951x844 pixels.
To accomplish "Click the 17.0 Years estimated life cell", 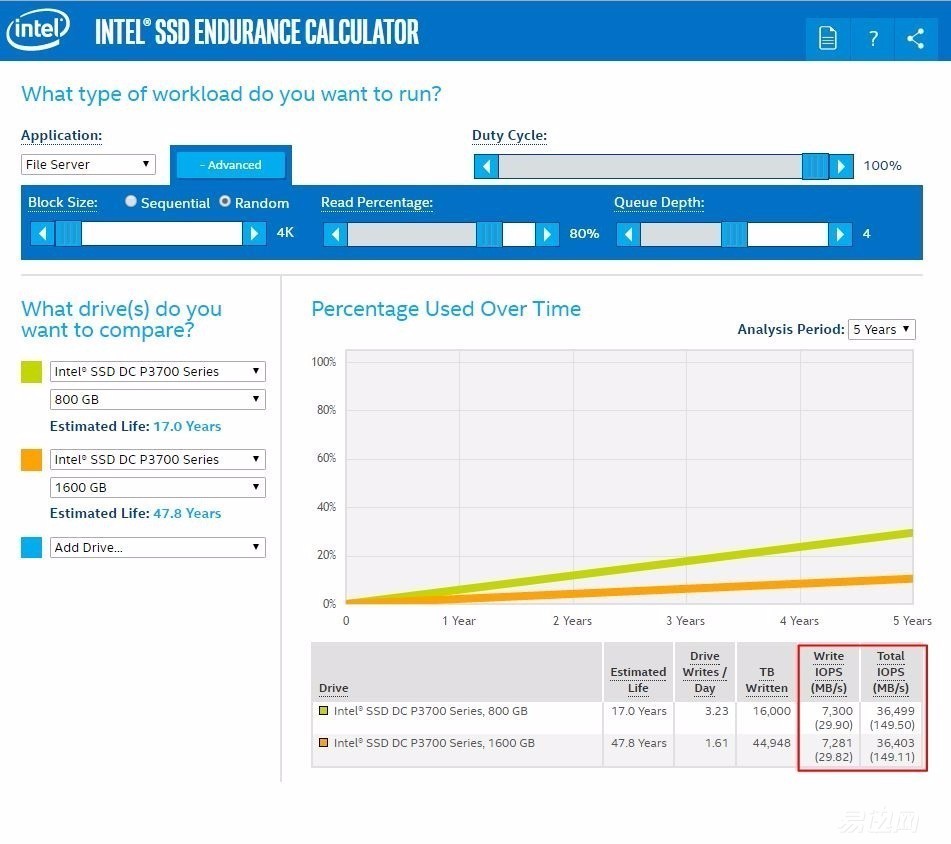I will click(639, 711).
